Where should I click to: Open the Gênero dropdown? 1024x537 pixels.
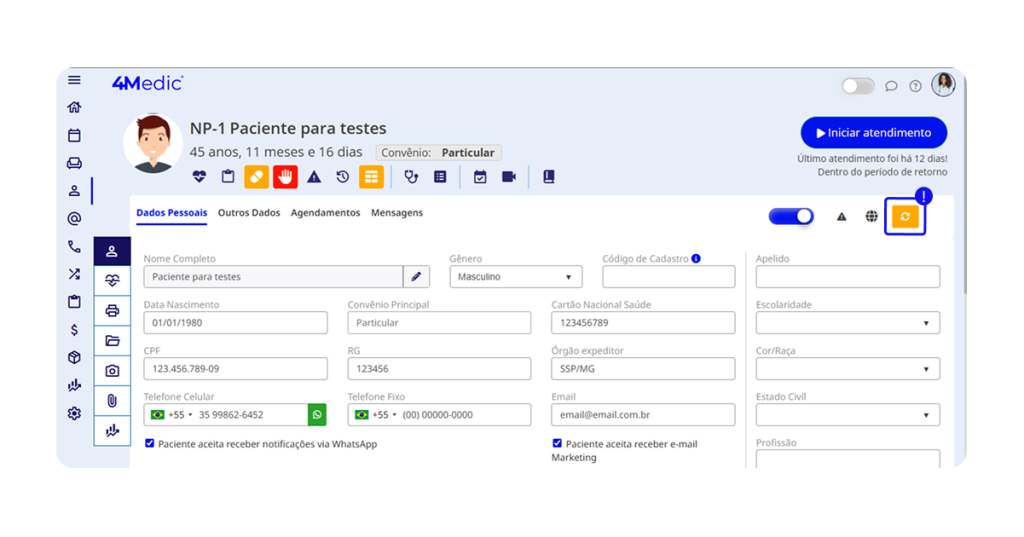[x=515, y=277]
